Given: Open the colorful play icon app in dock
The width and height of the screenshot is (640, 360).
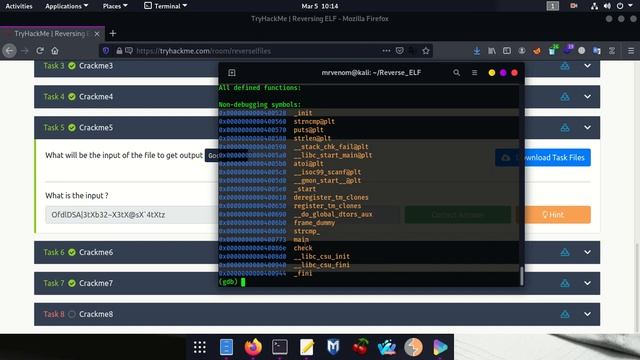Looking at the screenshot, I should click(440, 347).
